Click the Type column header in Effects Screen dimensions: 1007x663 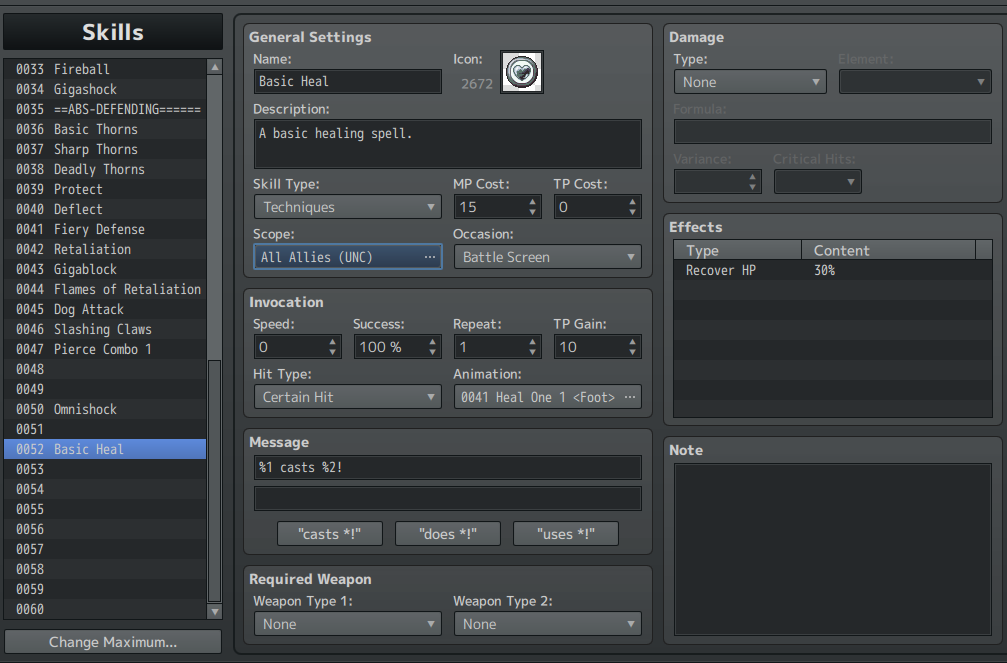[x=737, y=250]
